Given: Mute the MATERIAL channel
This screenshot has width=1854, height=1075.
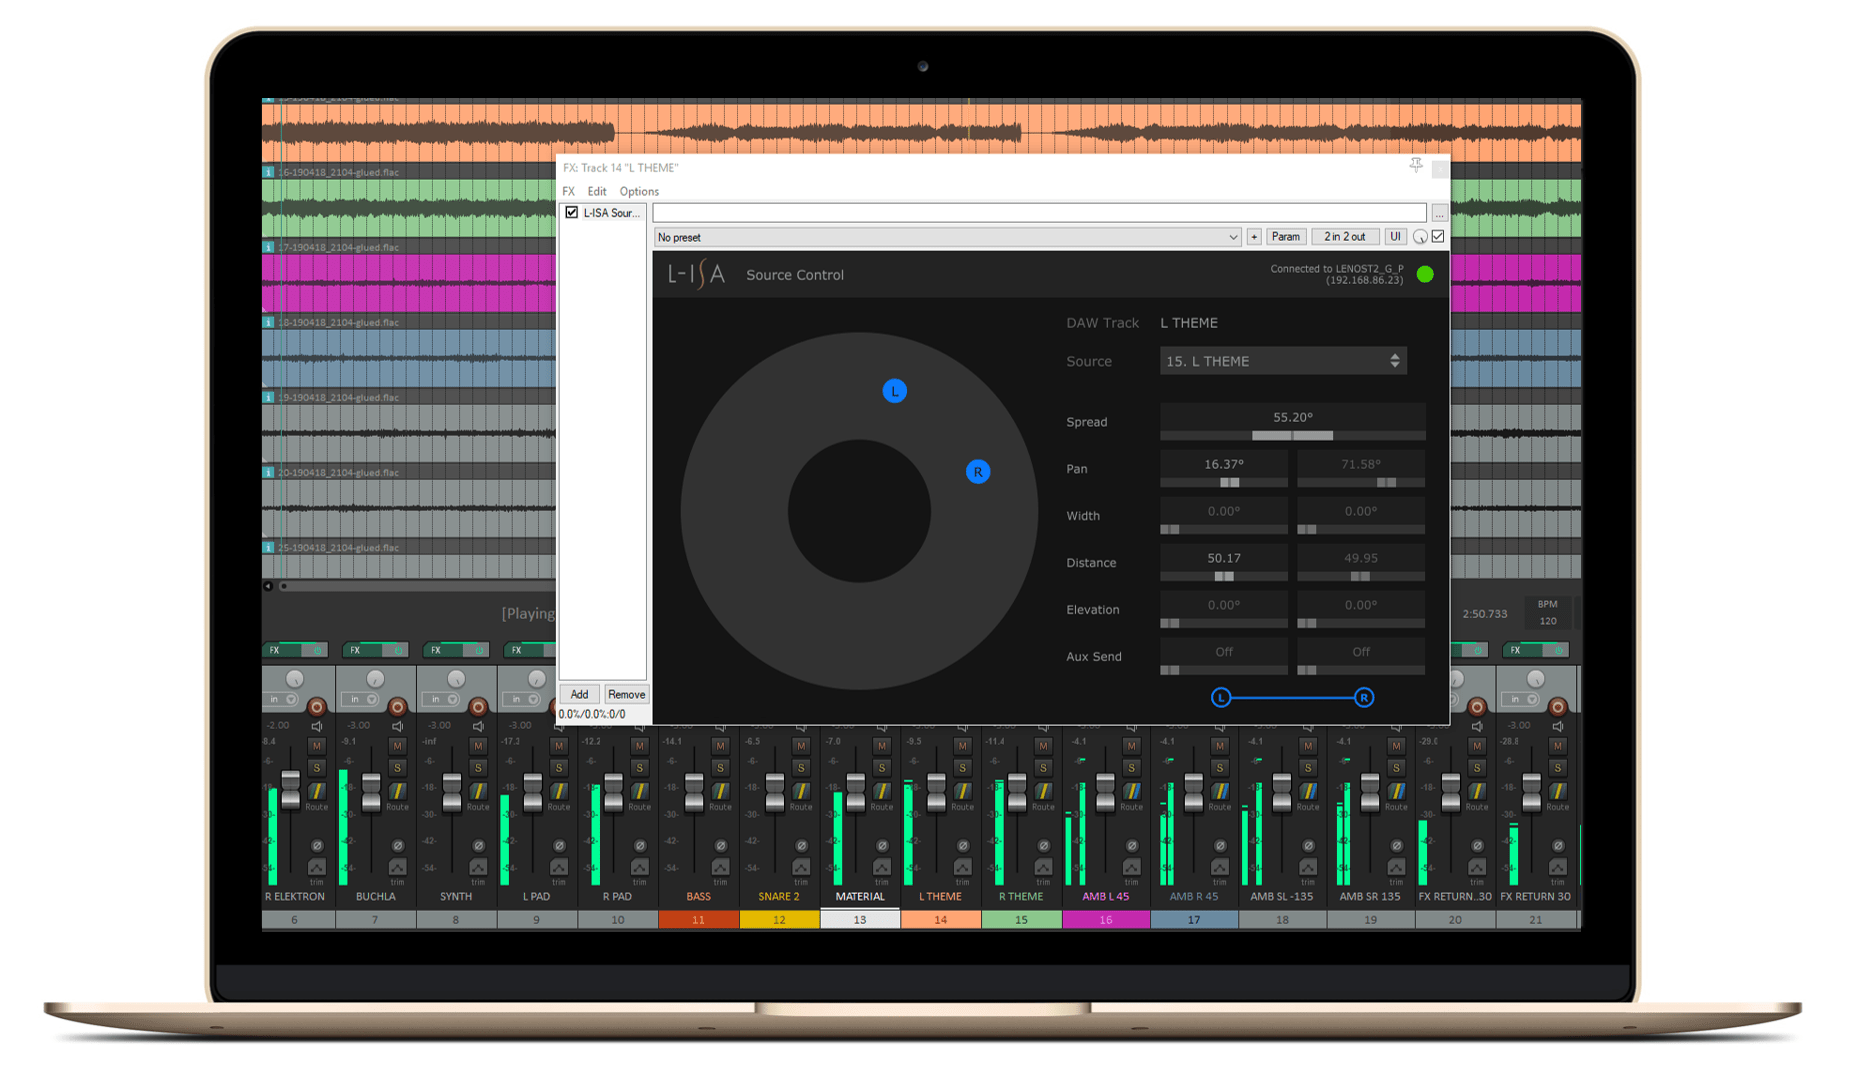Looking at the screenshot, I should [881, 746].
